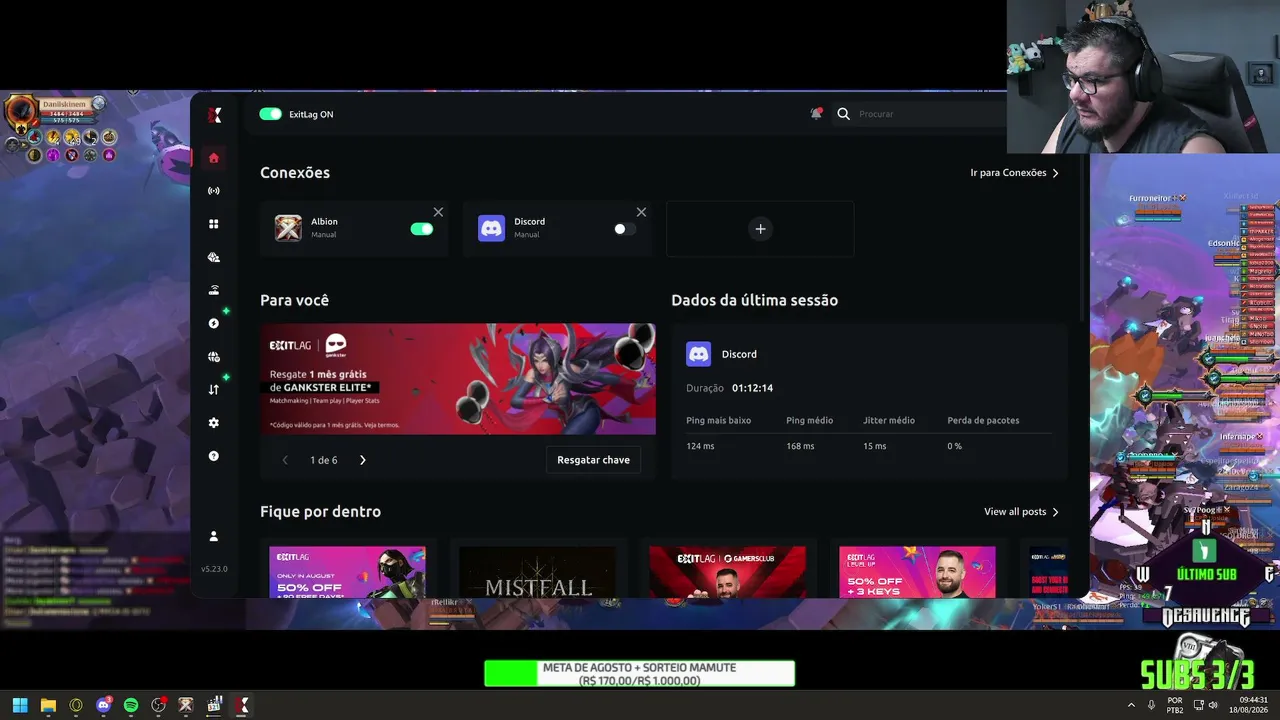The width and height of the screenshot is (1280, 720).
Task: Click the Dados da última sessão heading
Action: coord(755,300)
